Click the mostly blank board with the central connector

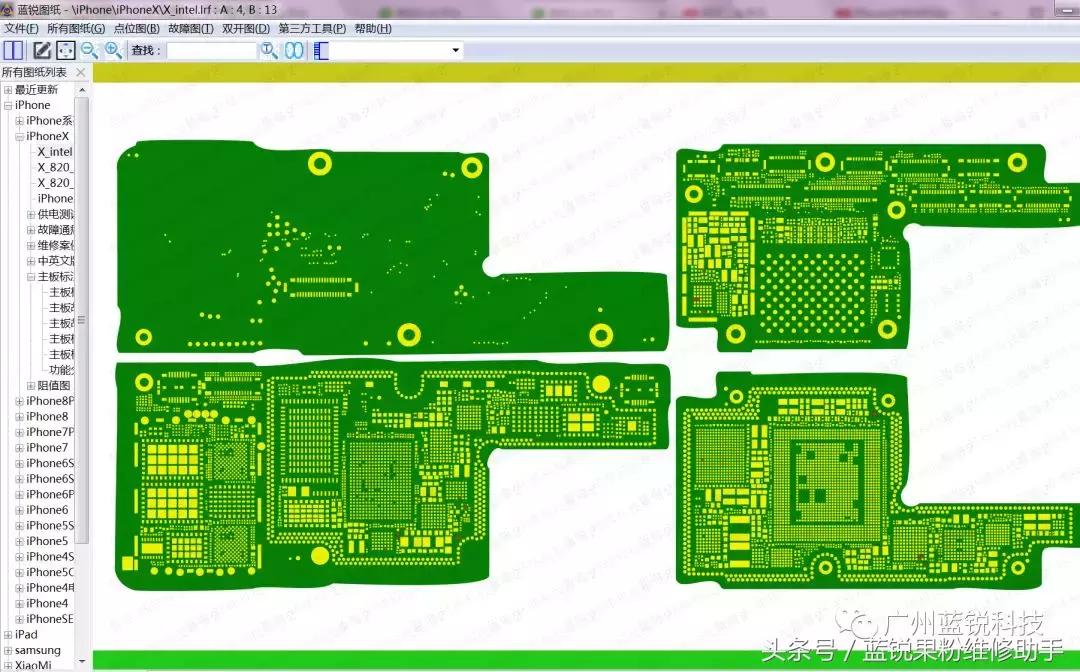pyautogui.click(x=392, y=248)
